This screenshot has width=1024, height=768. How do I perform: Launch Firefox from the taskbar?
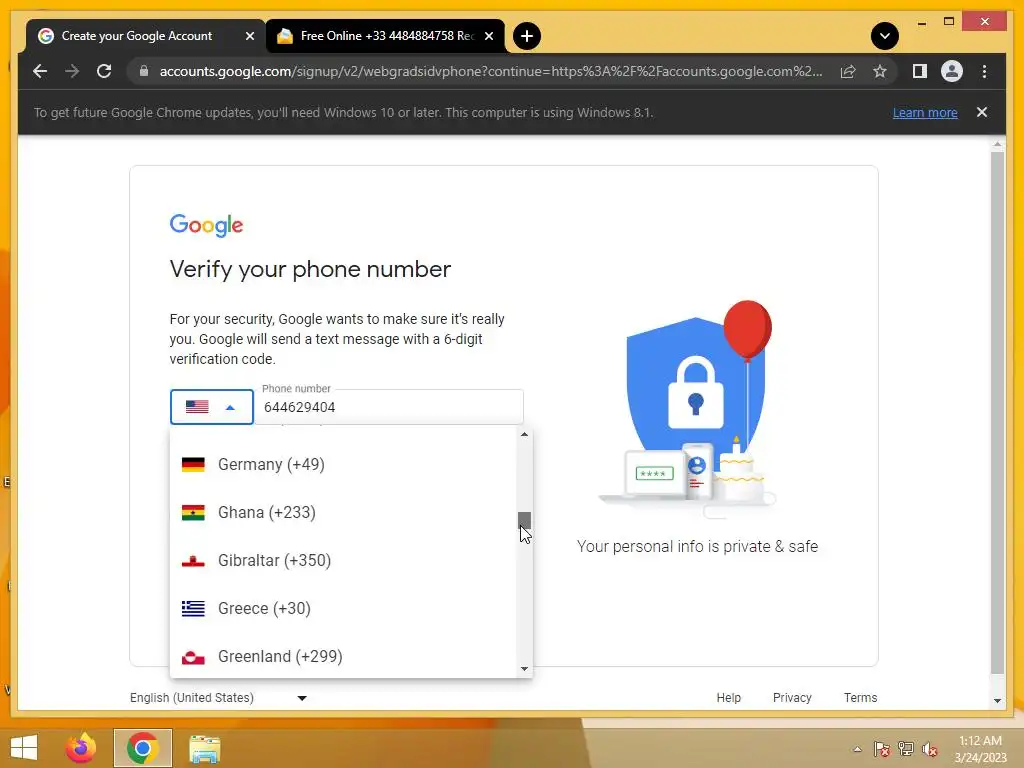[81, 748]
